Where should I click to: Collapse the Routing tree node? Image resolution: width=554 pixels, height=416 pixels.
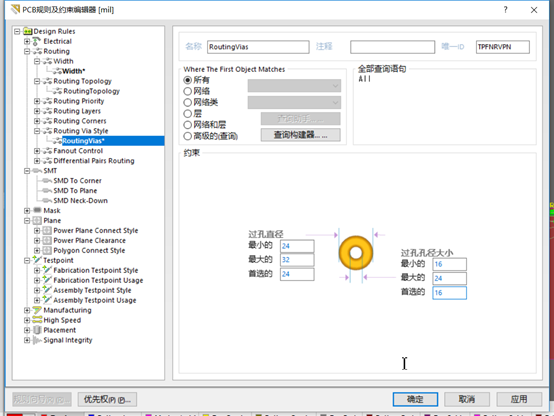[x=27, y=51]
